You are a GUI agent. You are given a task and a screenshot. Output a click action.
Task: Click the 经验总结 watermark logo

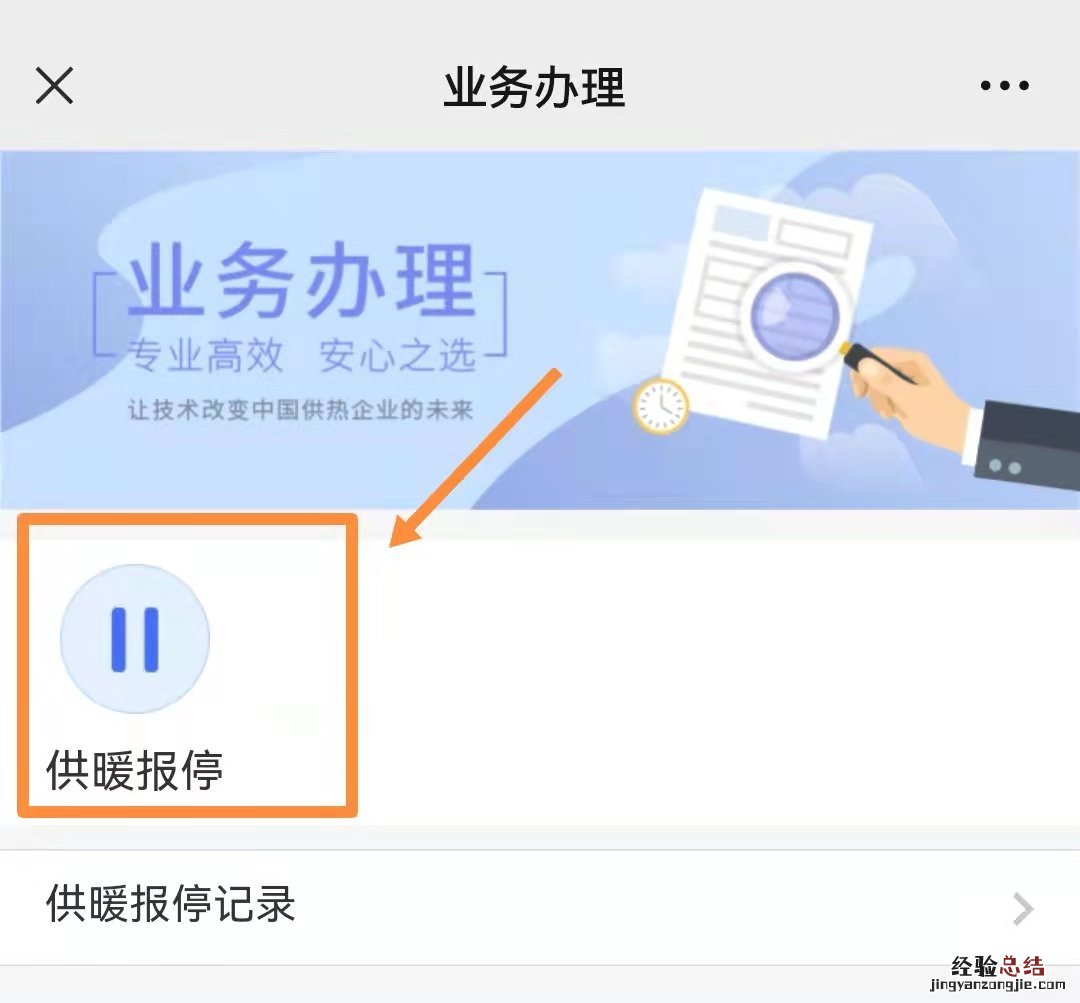(997, 966)
